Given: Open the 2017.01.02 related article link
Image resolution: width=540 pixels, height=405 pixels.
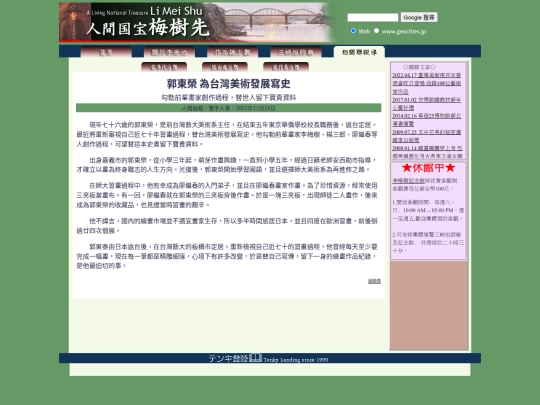Looking at the screenshot, I should [427, 104].
